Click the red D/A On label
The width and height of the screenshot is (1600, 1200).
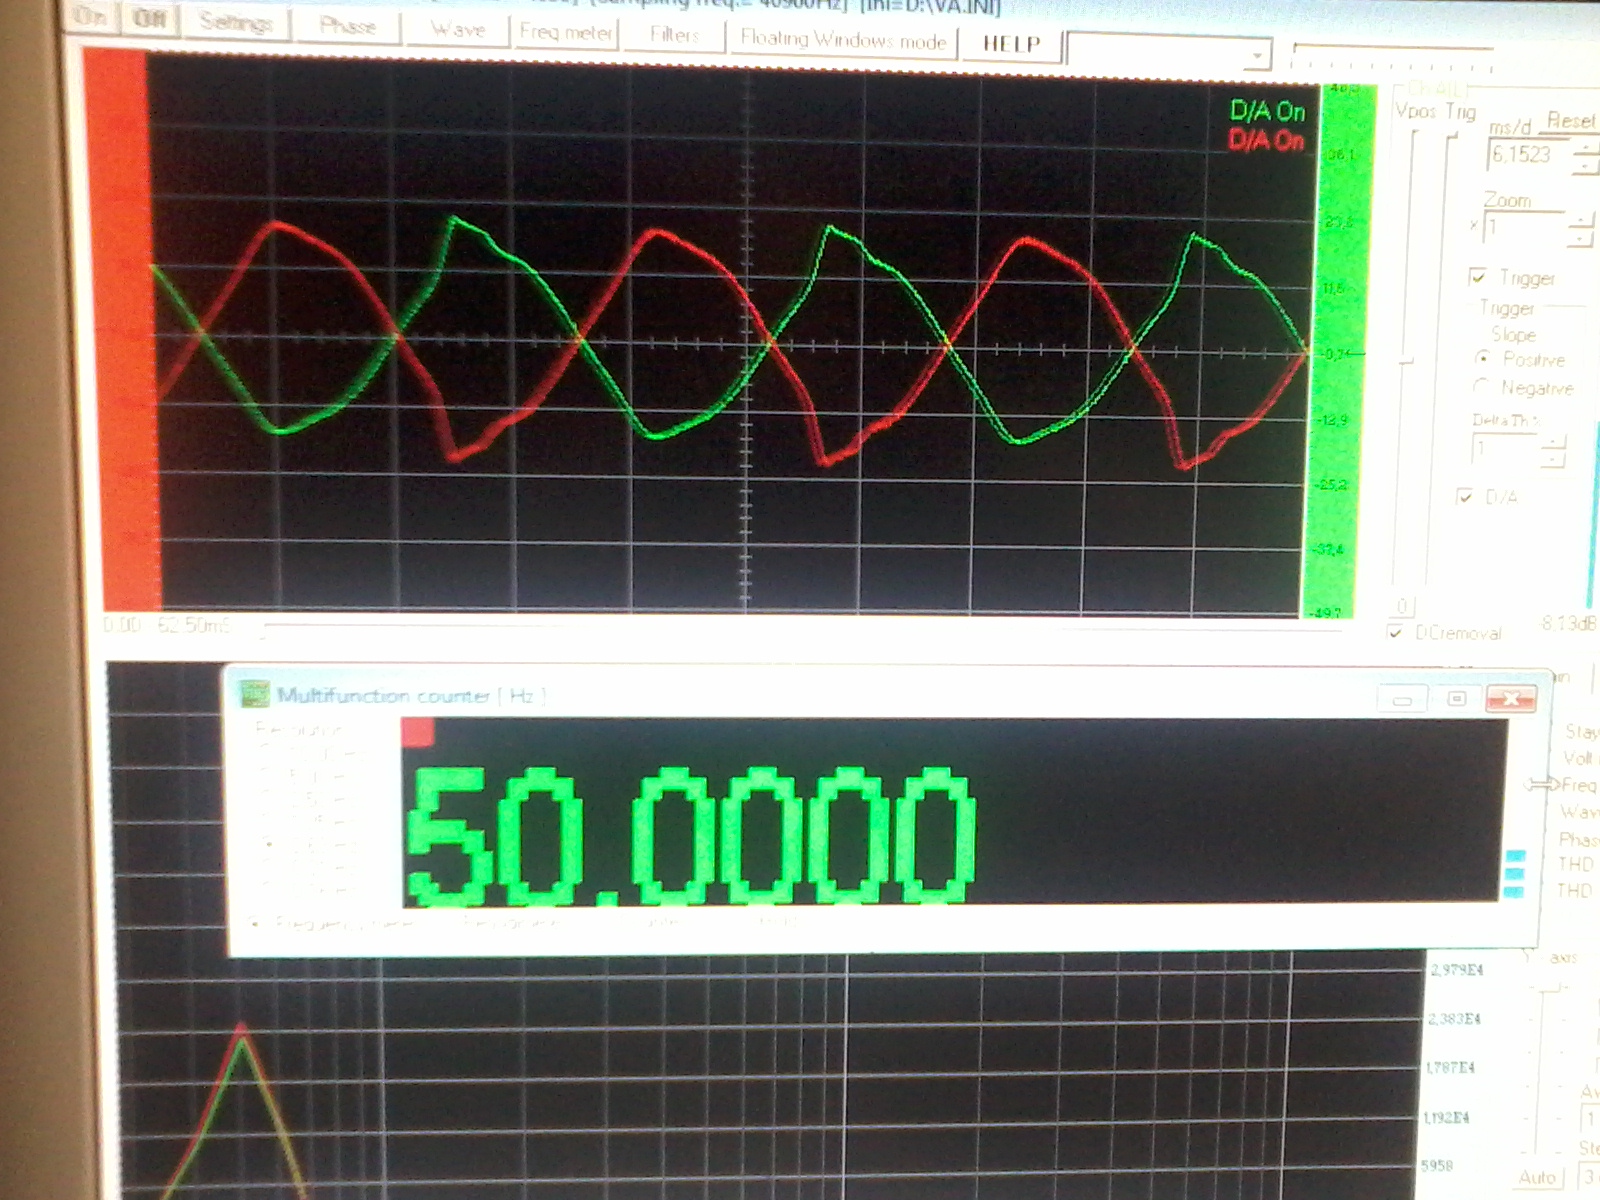[1266, 140]
